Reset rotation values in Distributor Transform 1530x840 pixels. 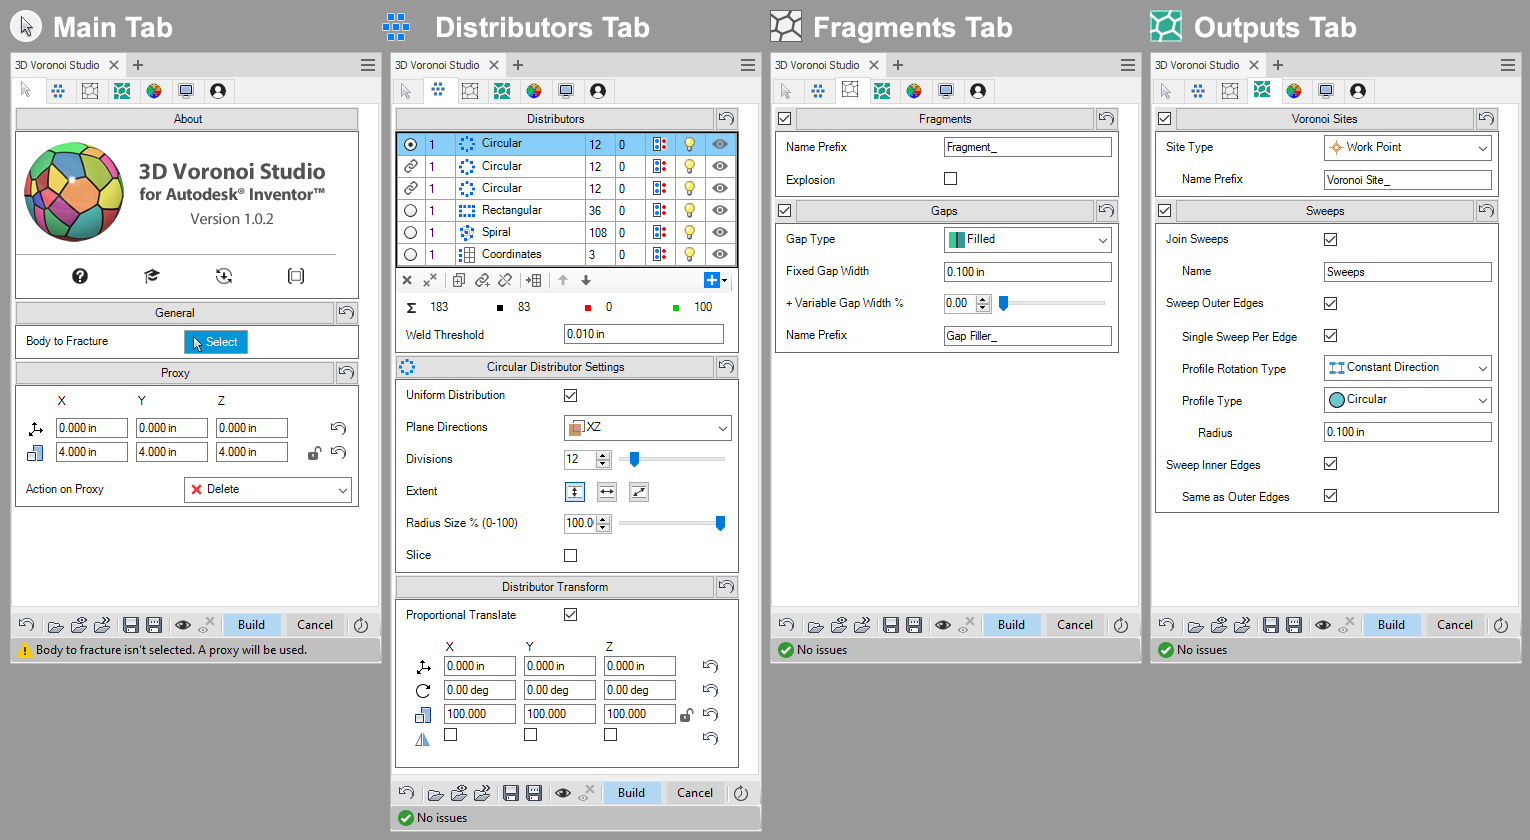click(710, 690)
